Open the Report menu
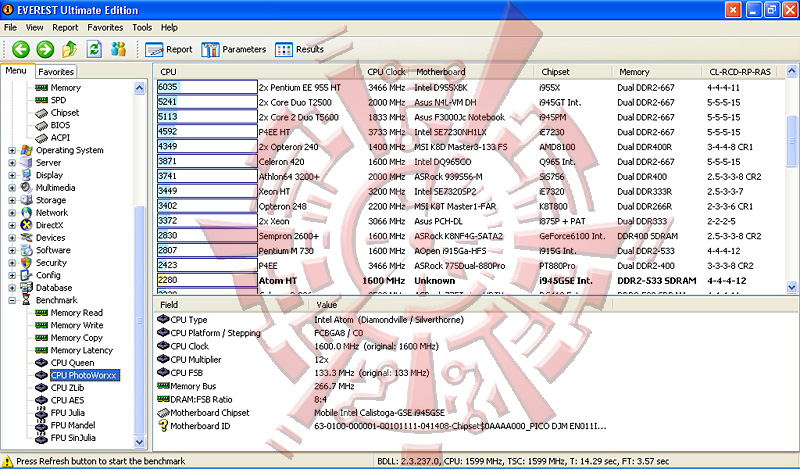This screenshot has height=469, width=800. (x=65, y=28)
